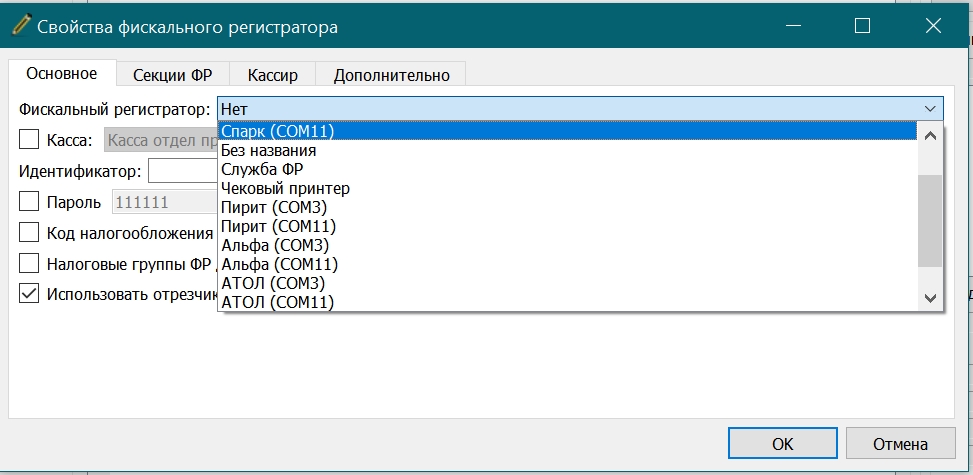This screenshot has width=973, height=475.
Task: Click the list scrollbar up arrow
Action: coord(930,136)
